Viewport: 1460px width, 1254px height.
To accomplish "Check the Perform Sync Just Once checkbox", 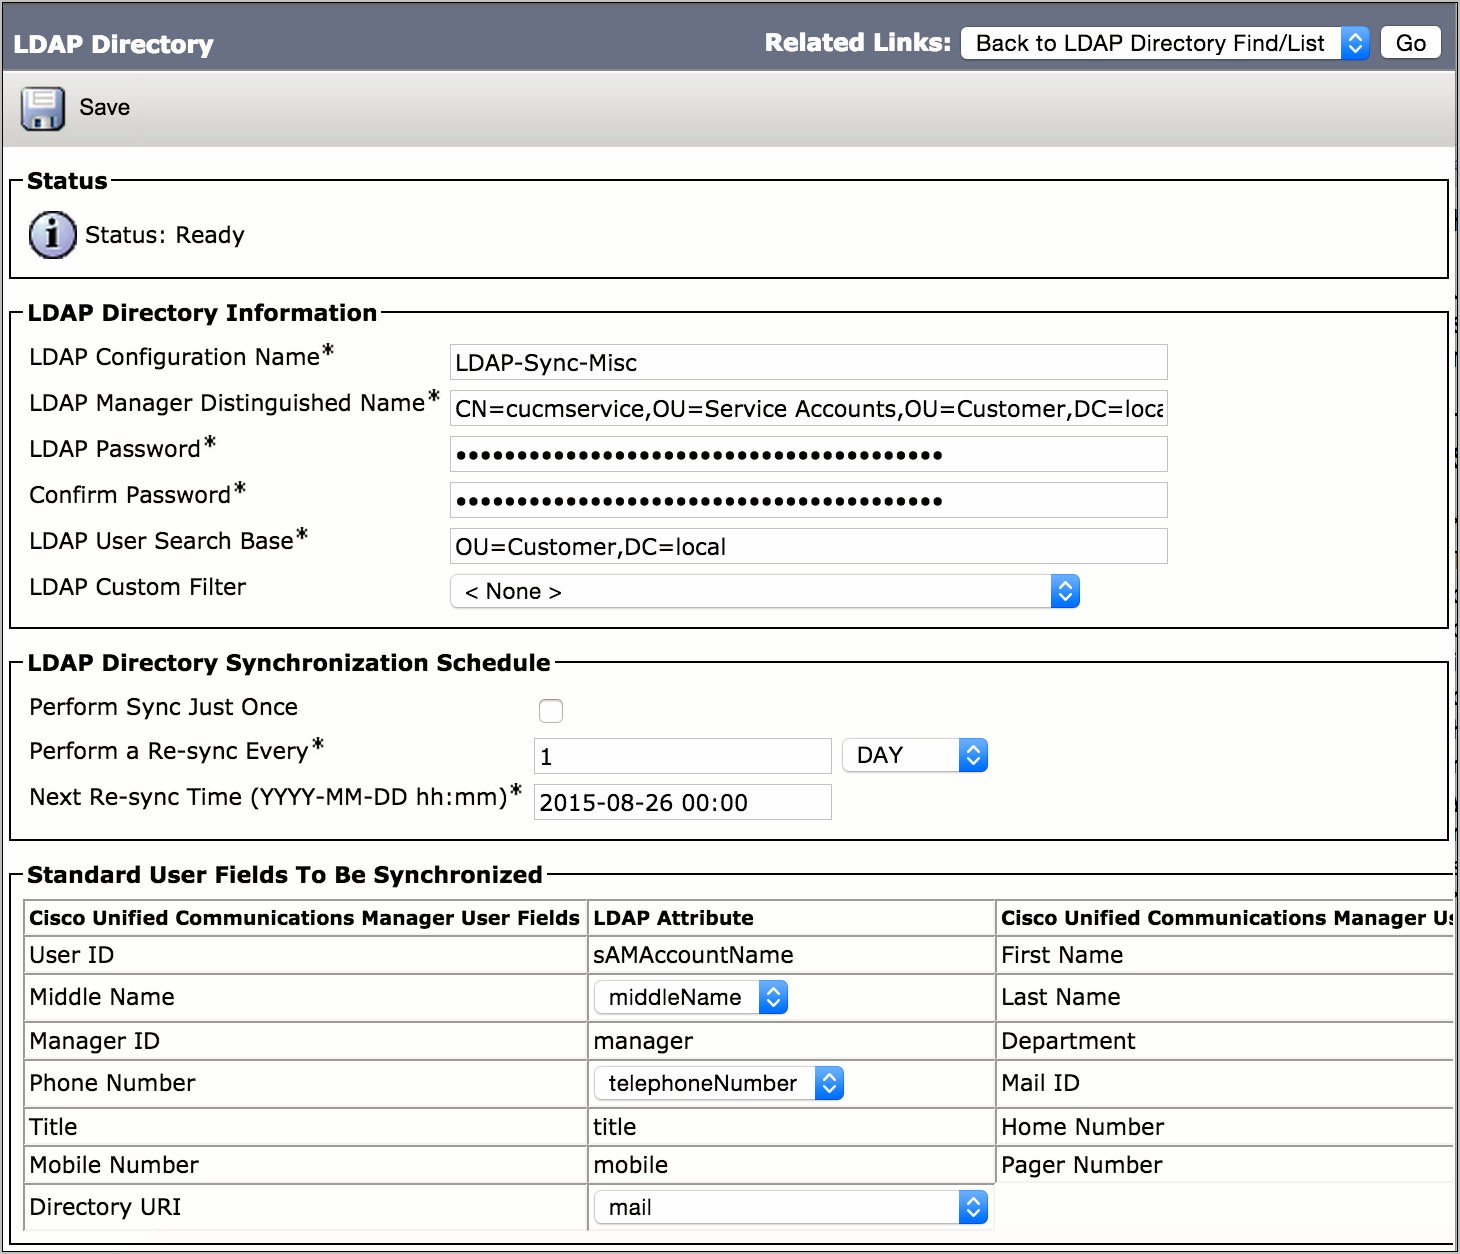I will [x=551, y=711].
